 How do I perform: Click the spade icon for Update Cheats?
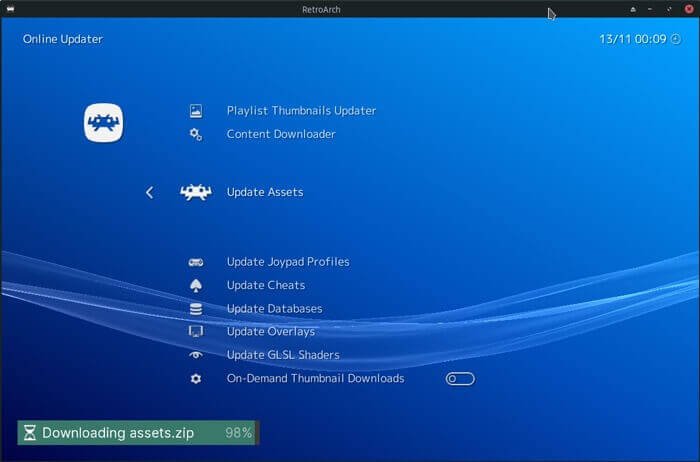(x=196, y=286)
